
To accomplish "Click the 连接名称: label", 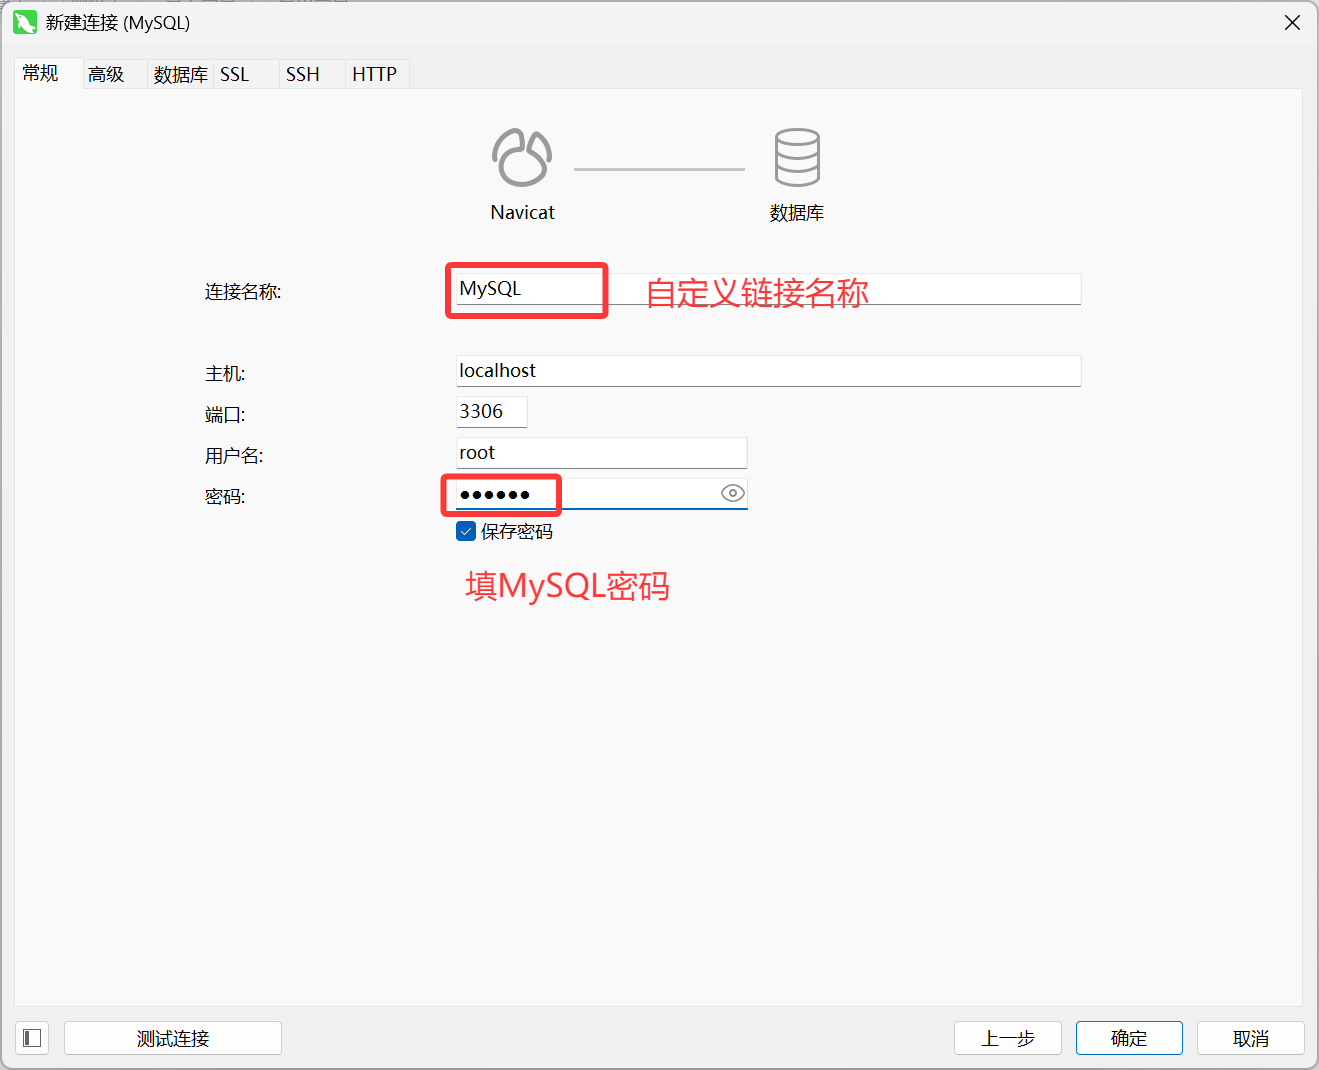I will pos(243,292).
